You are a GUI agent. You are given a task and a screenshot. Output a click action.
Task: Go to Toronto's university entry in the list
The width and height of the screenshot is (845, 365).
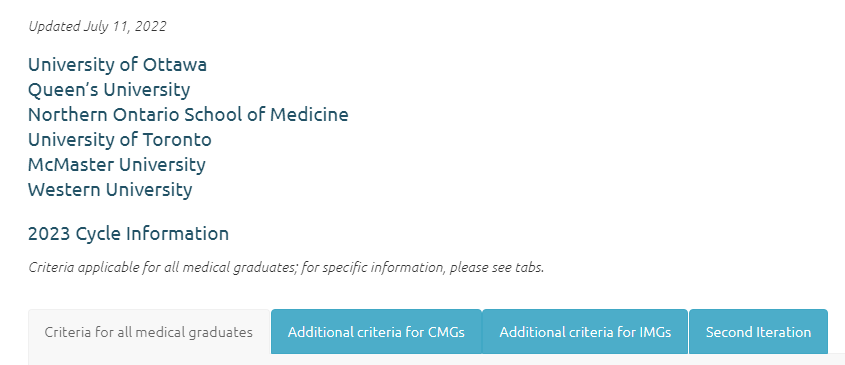click(120, 140)
